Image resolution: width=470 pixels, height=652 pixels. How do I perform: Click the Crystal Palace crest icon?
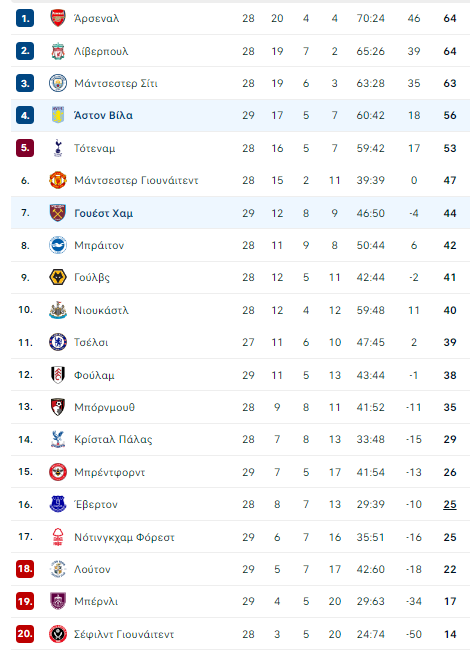click(x=58, y=439)
